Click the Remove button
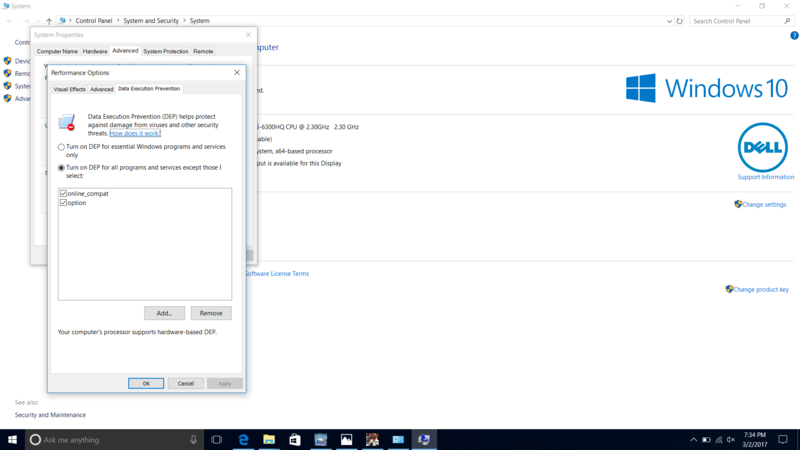This screenshot has height=450, width=800. [211, 313]
